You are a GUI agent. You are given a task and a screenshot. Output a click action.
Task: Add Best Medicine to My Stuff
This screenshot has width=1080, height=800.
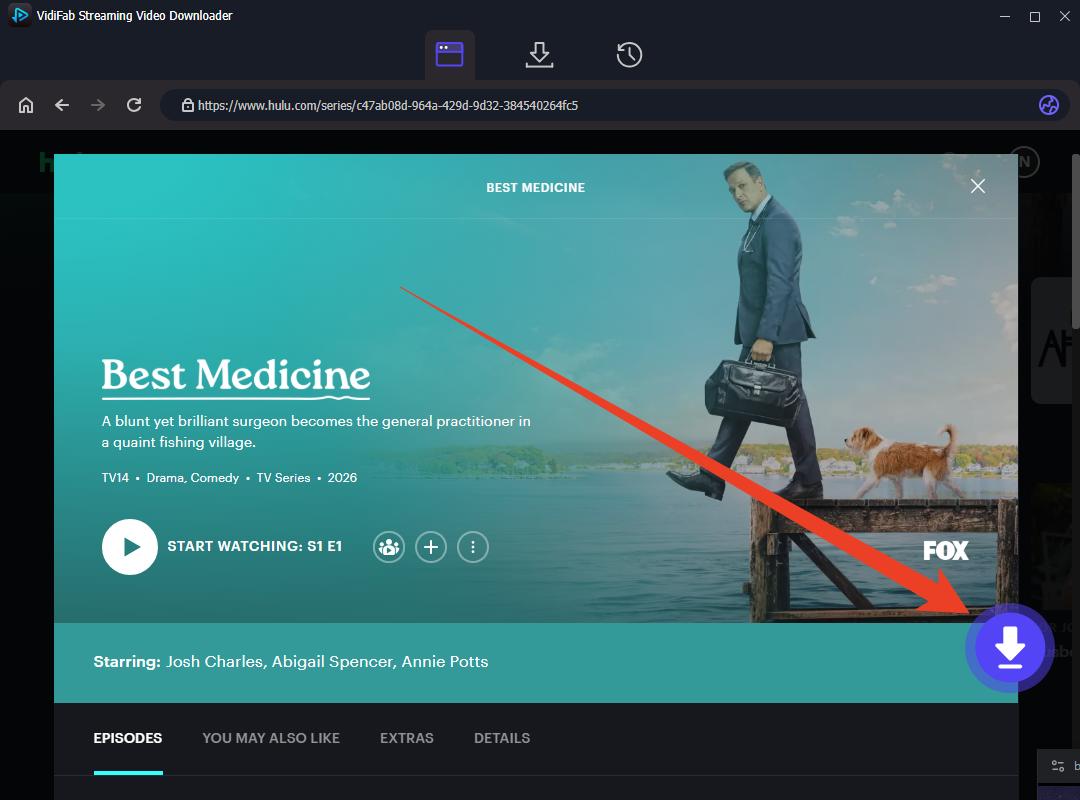click(x=430, y=547)
